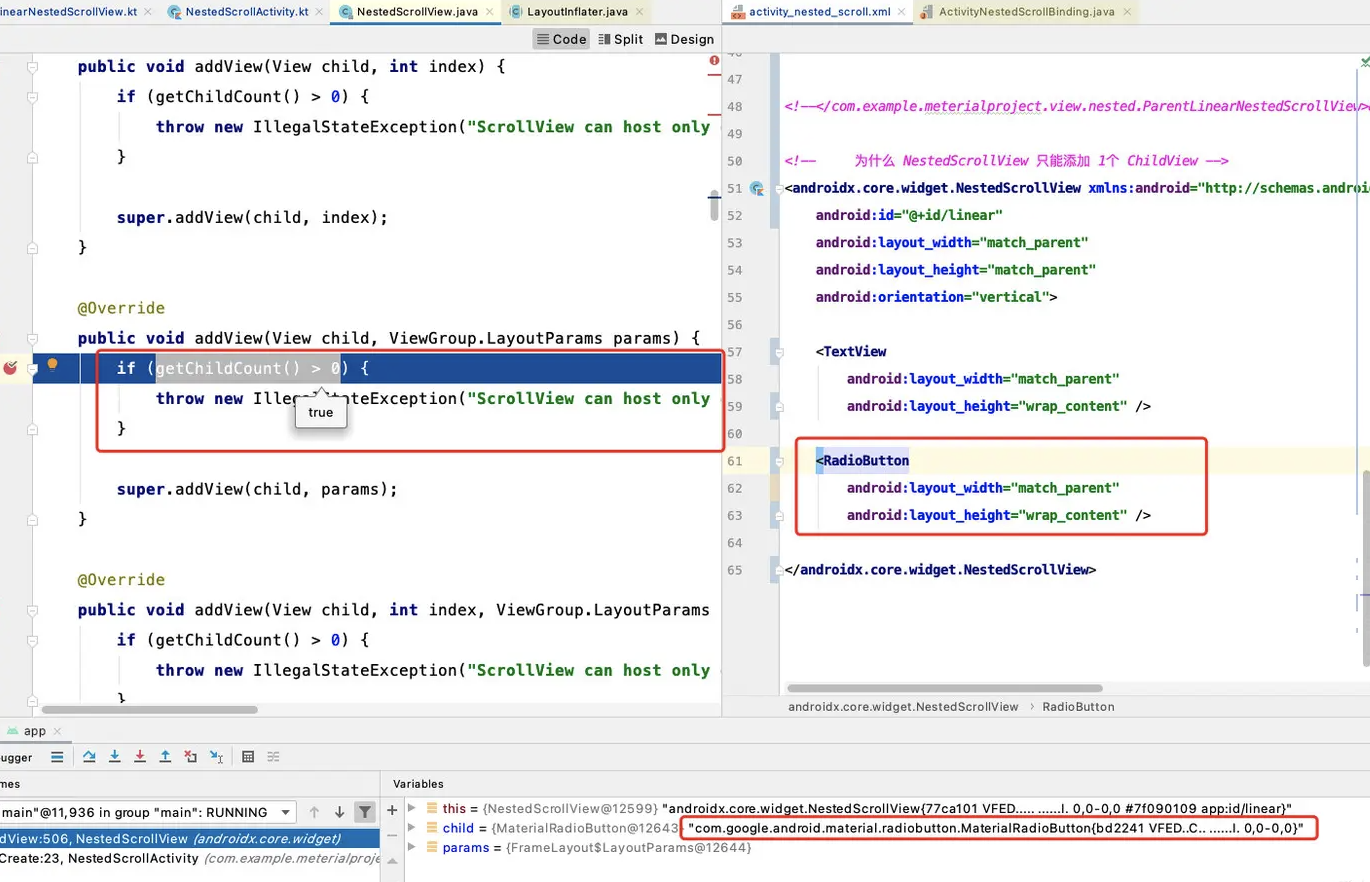Select next frame with down arrow
The height and width of the screenshot is (882, 1370).
pyautogui.click(x=339, y=812)
